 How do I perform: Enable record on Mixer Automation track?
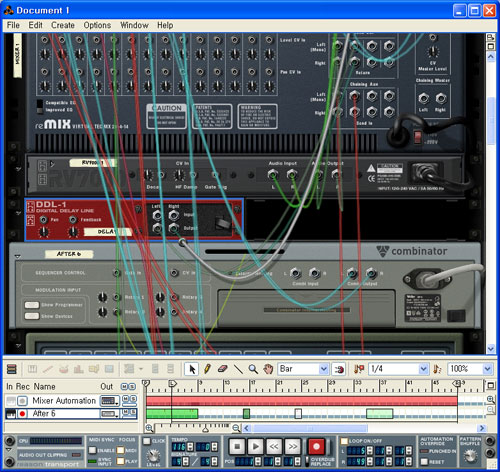(x=22, y=401)
